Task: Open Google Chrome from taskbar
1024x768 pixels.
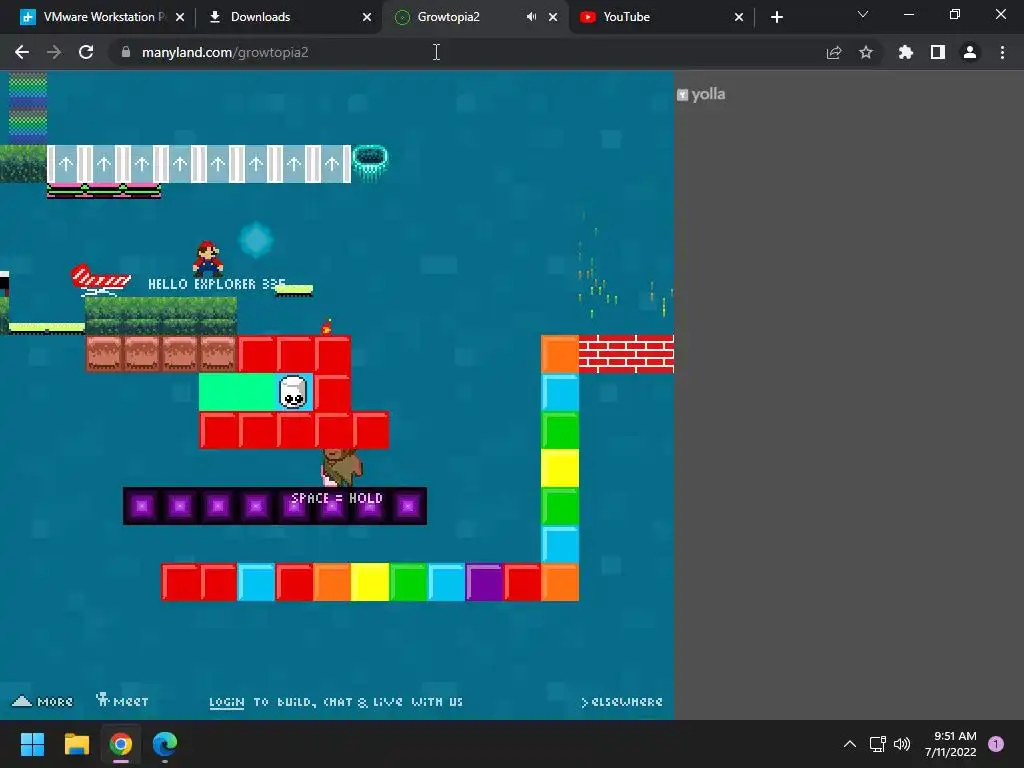Action: click(121, 744)
